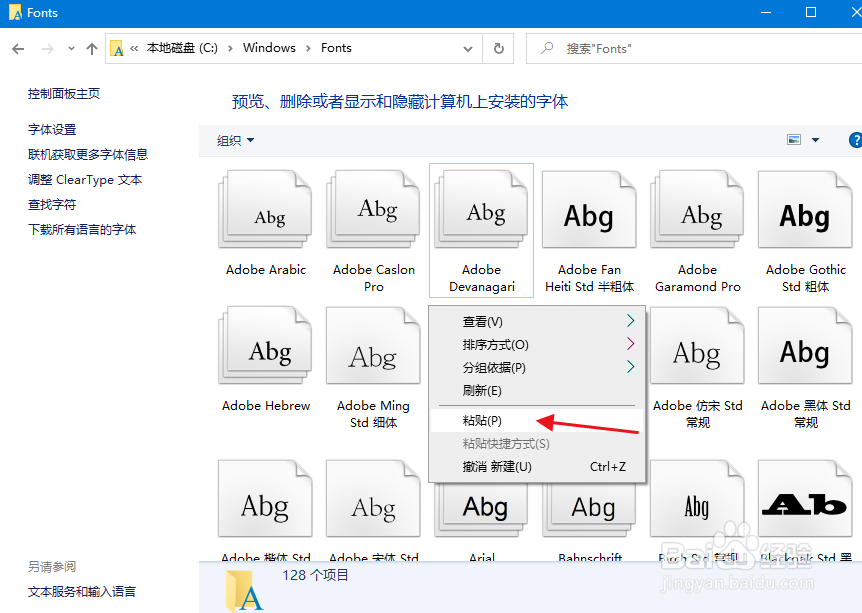Open the Adobe Devanagari font preview

pyautogui.click(x=481, y=210)
